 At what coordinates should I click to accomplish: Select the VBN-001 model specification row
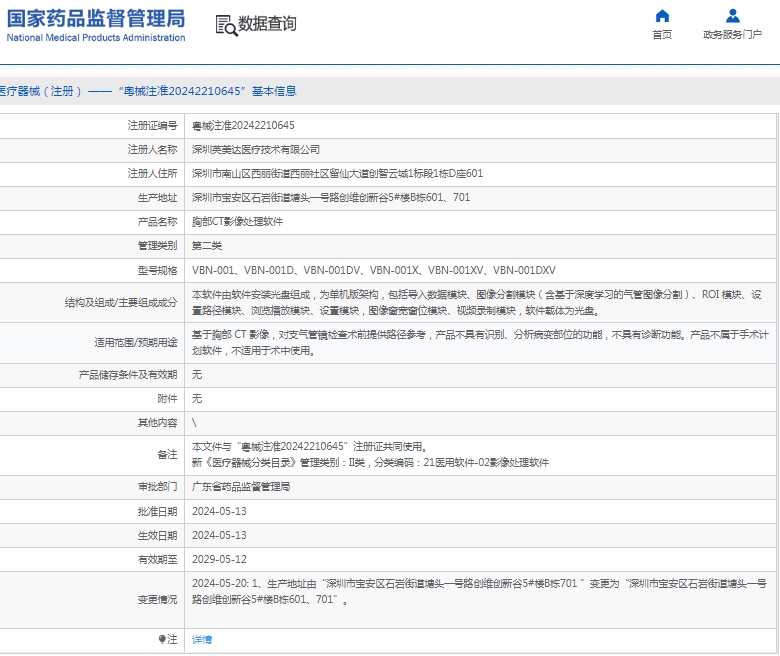point(374,270)
